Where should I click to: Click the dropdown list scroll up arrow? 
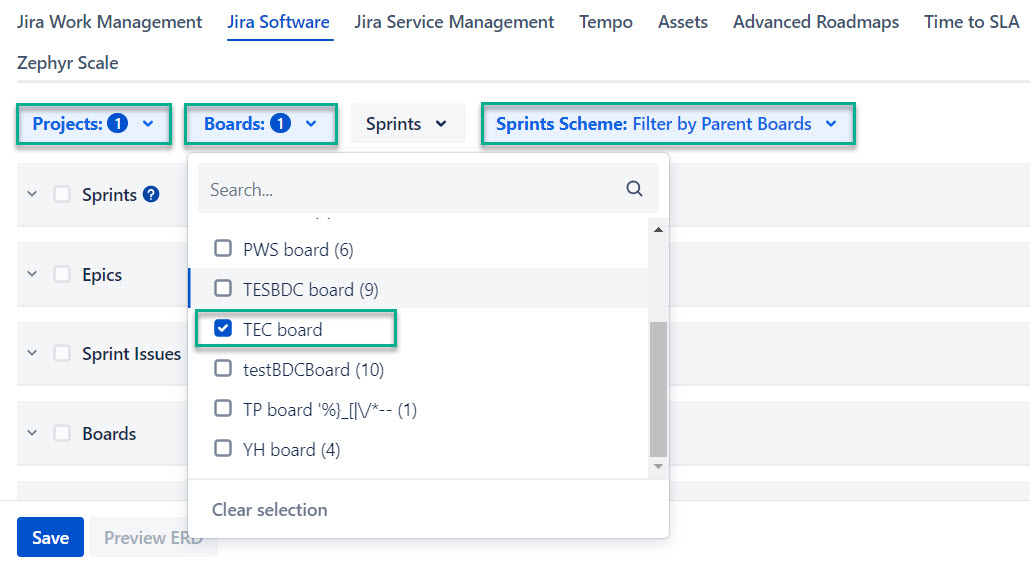pyautogui.click(x=658, y=229)
